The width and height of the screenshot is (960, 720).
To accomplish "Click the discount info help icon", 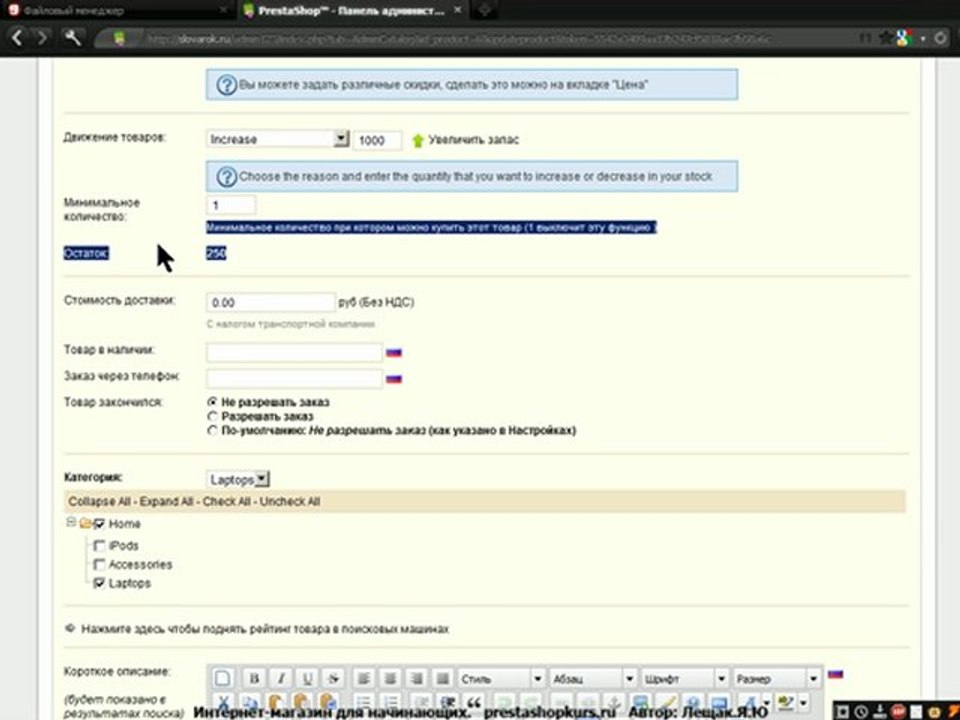I will coord(227,85).
